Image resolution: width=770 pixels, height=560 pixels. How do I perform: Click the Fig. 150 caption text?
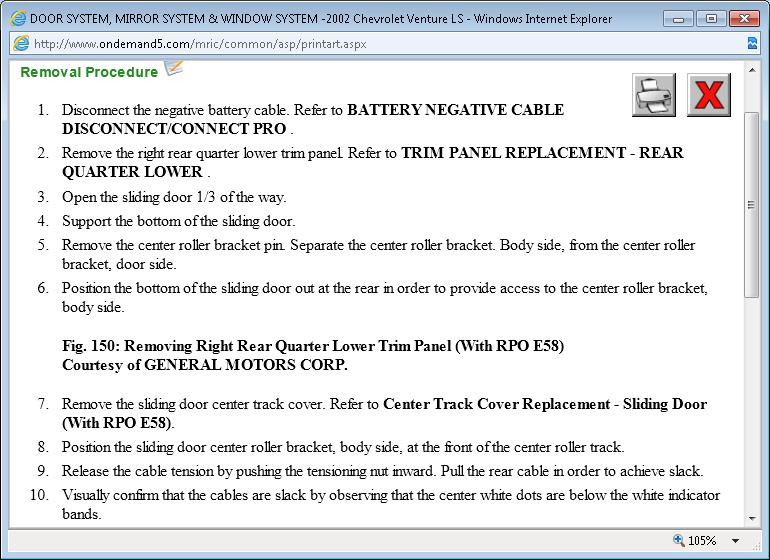pyautogui.click(x=313, y=346)
